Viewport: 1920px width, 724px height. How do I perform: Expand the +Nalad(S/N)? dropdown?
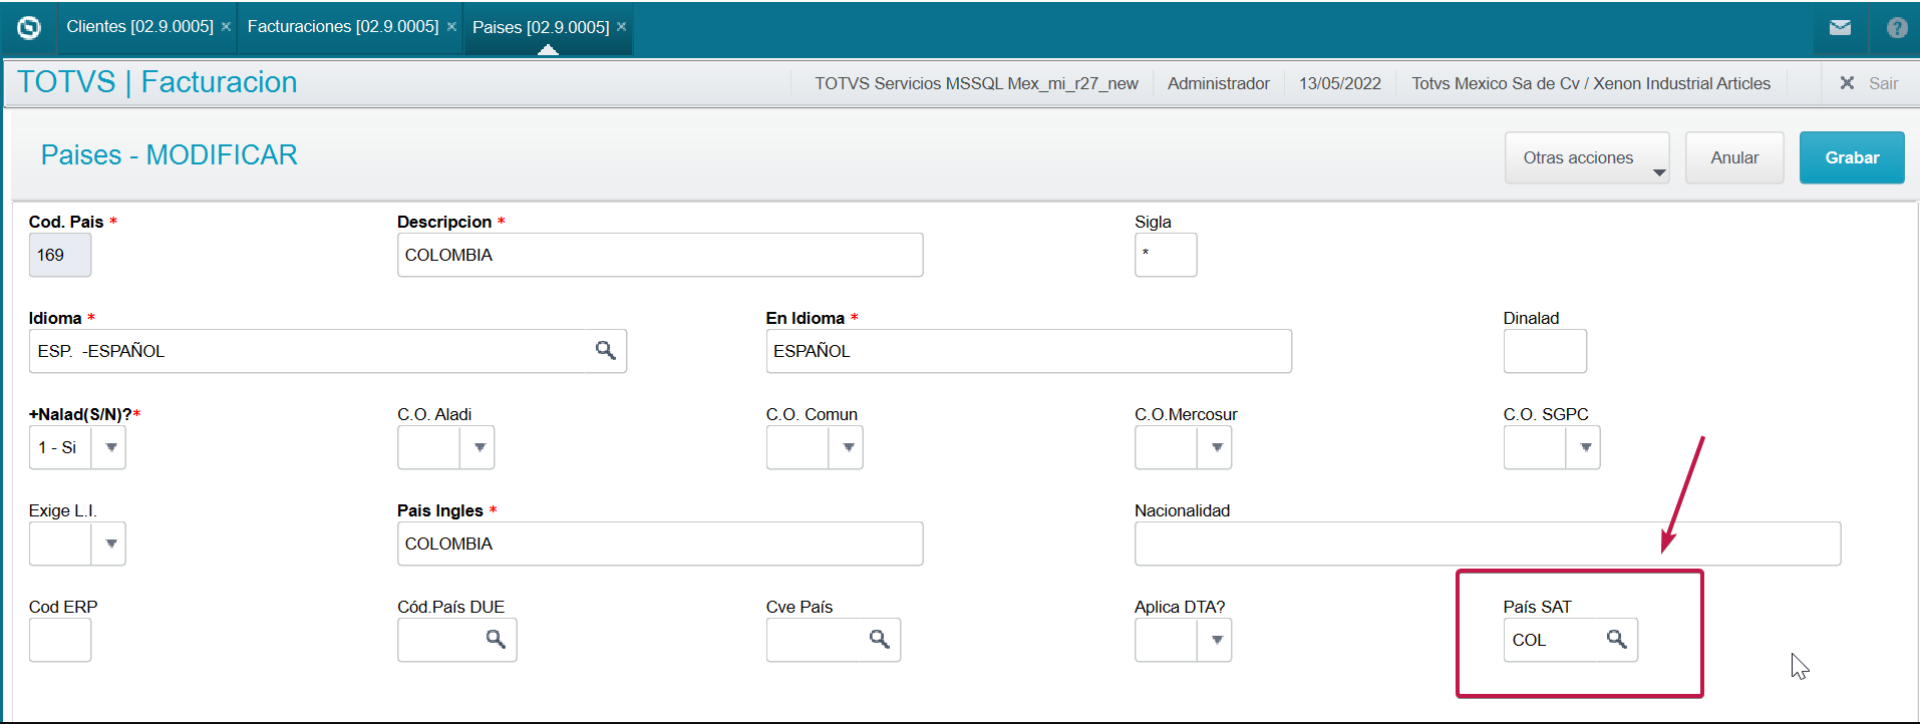tap(111, 447)
